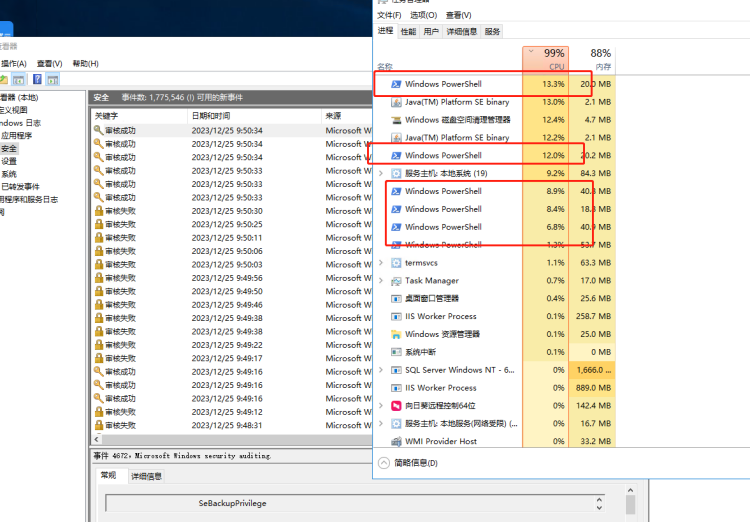
Task: Click the first Java(TM) Platform SE binary icon
Action: tap(396, 102)
